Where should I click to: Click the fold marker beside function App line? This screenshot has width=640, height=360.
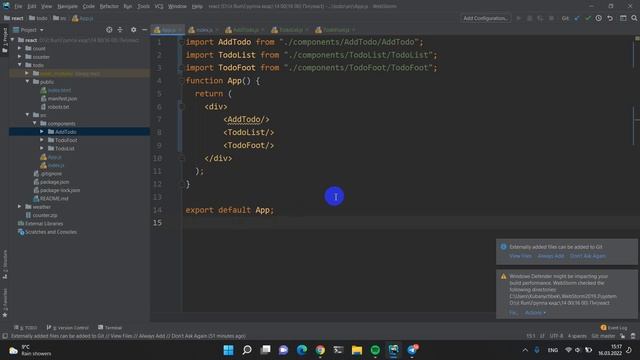[x=182, y=81]
